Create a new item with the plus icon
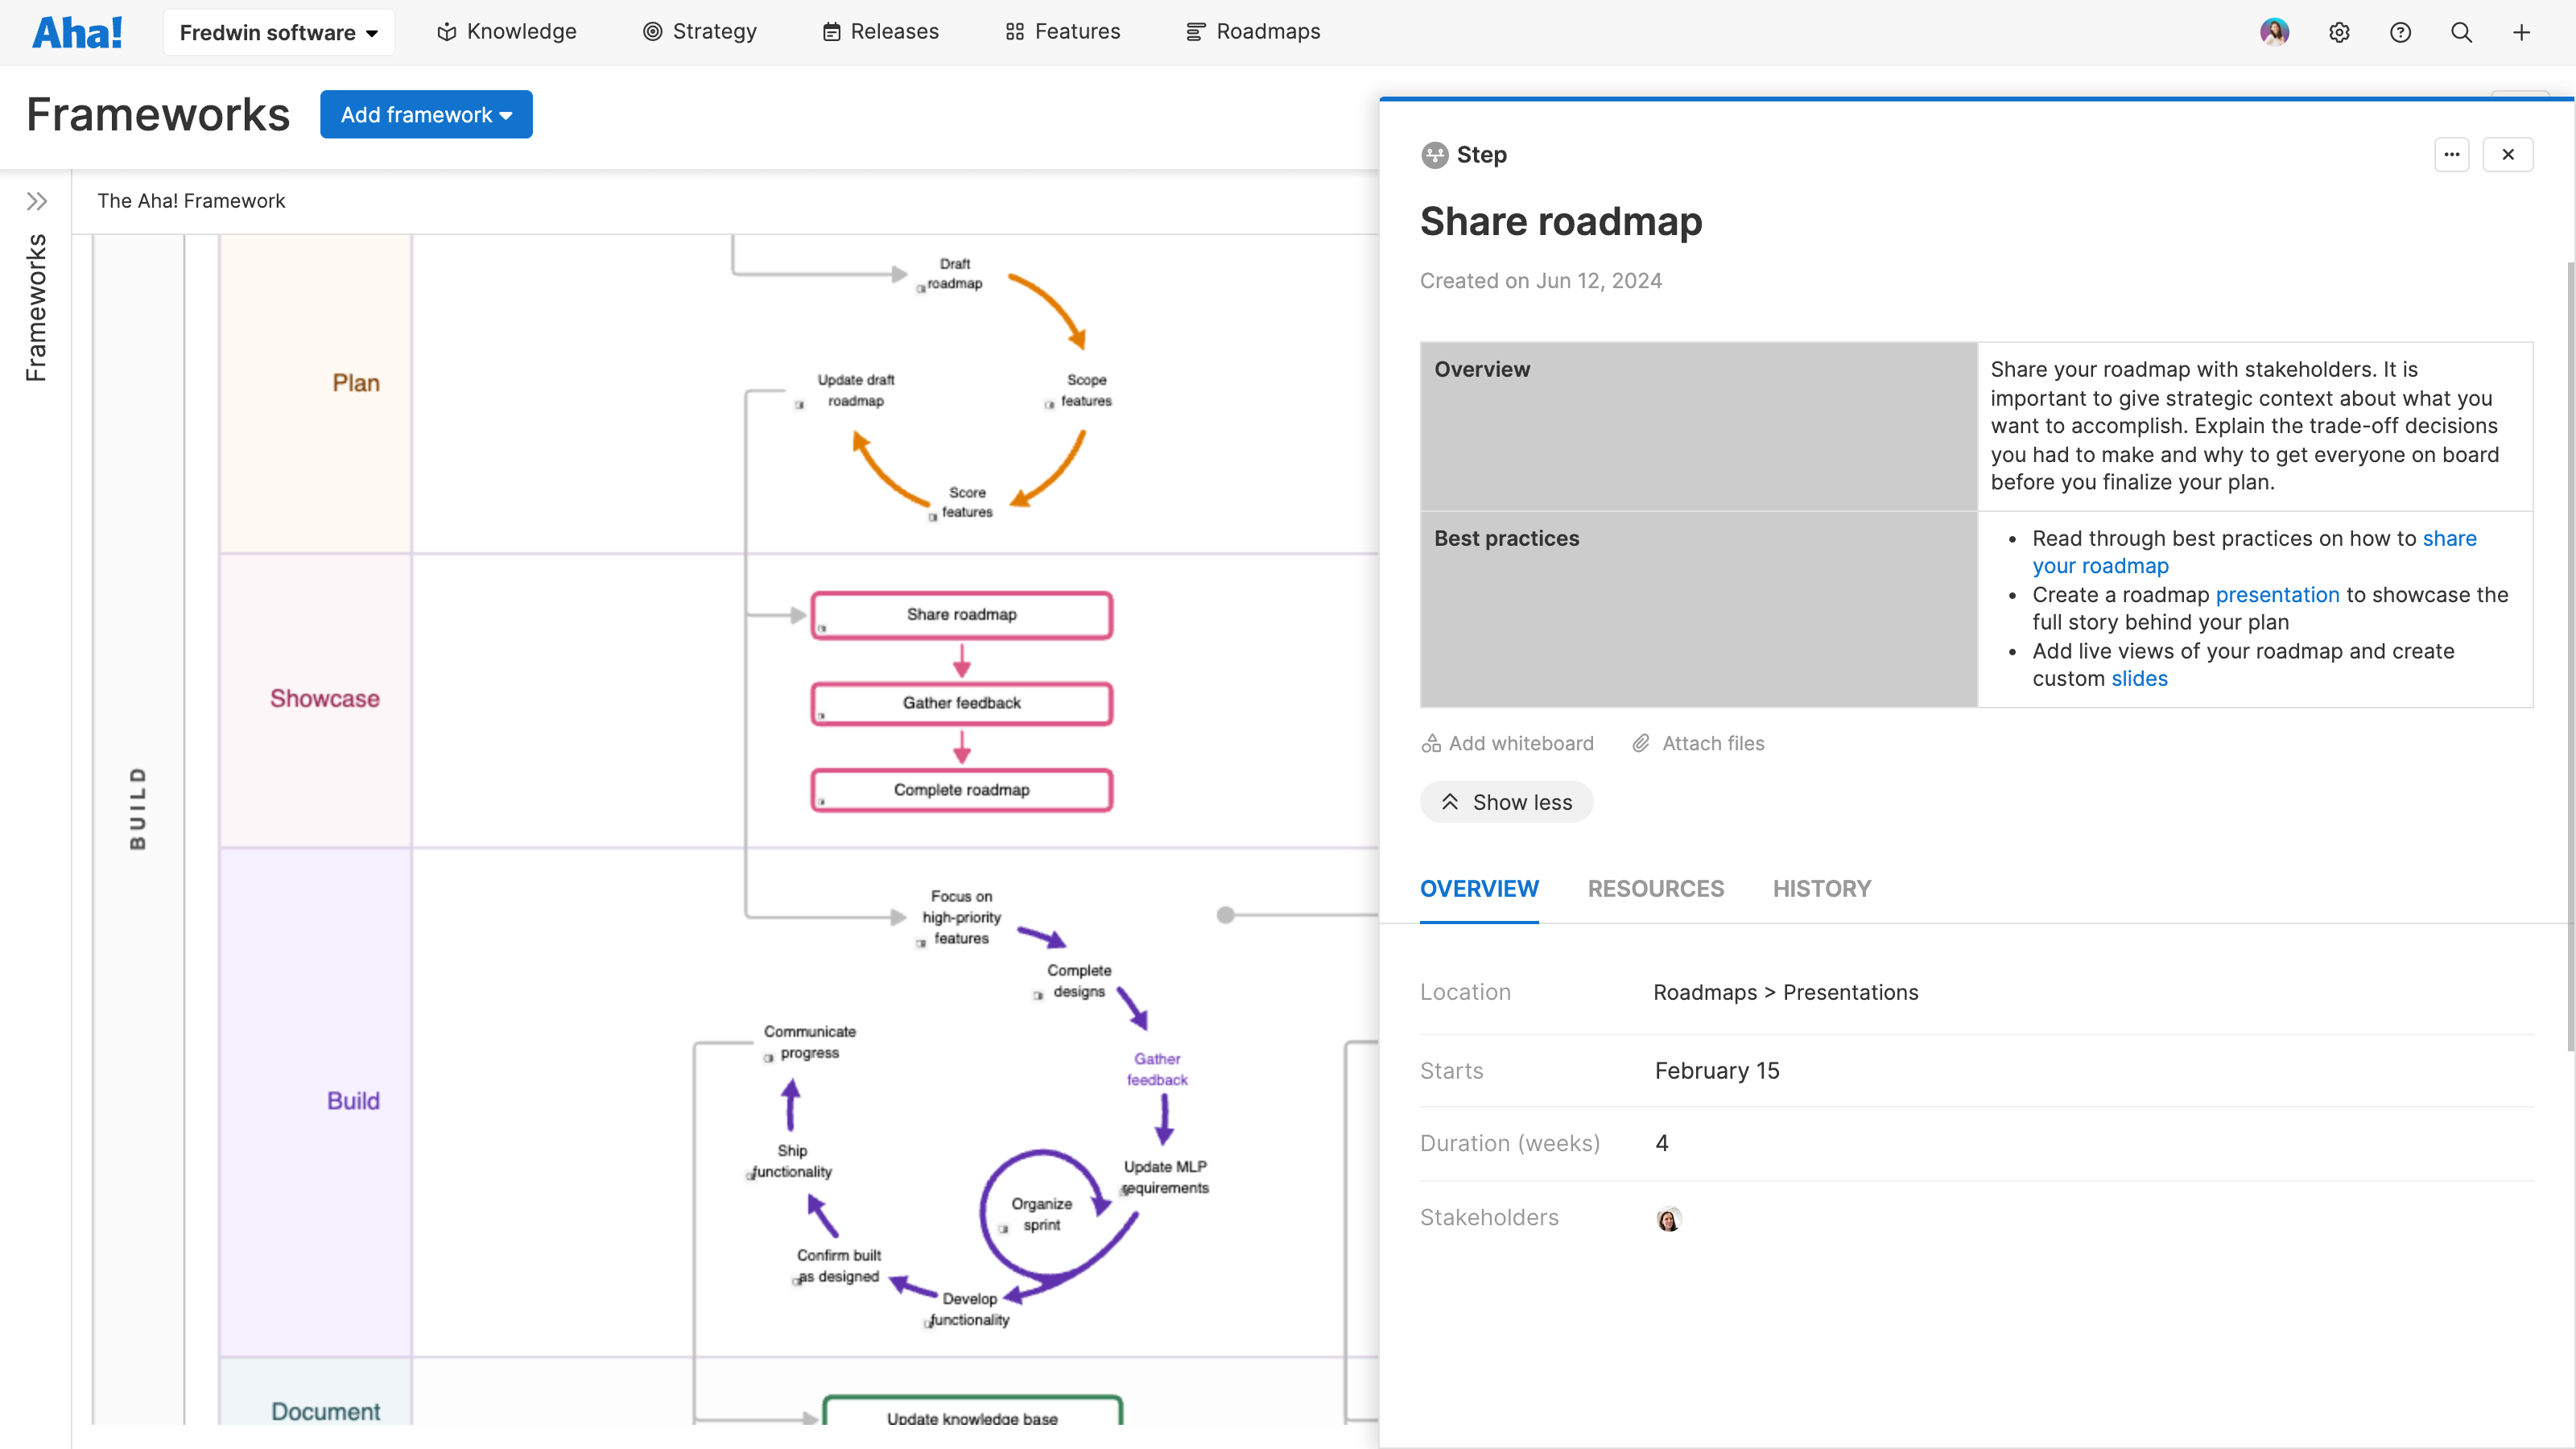 [x=2521, y=32]
